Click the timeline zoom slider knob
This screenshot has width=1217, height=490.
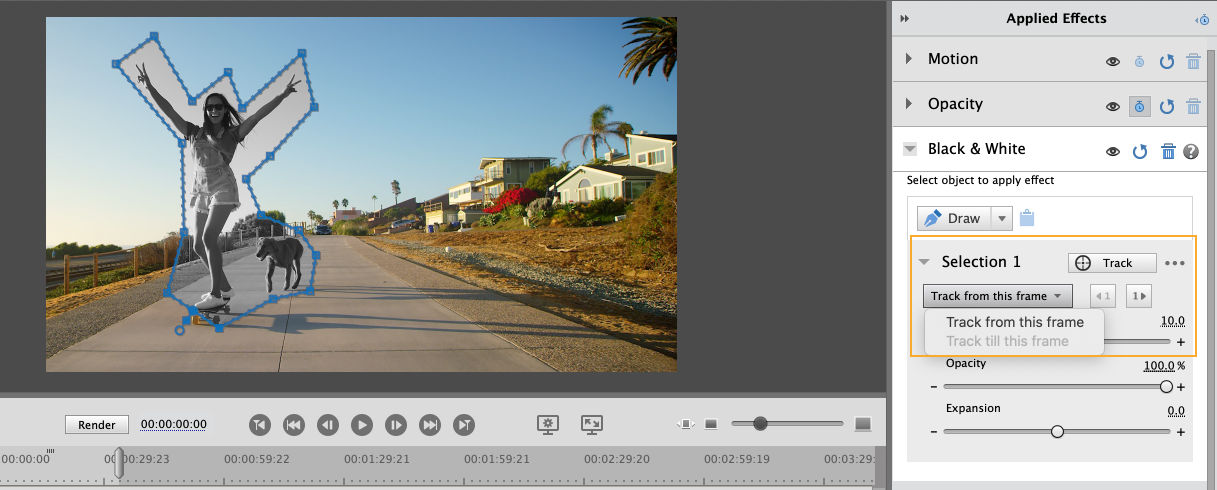pyautogui.click(x=760, y=424)
